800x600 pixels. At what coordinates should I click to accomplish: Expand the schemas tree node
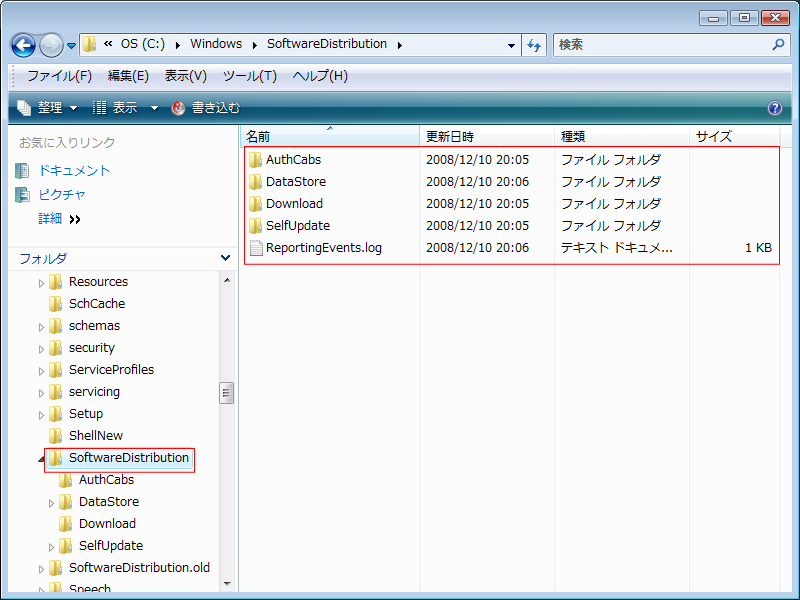41,327
